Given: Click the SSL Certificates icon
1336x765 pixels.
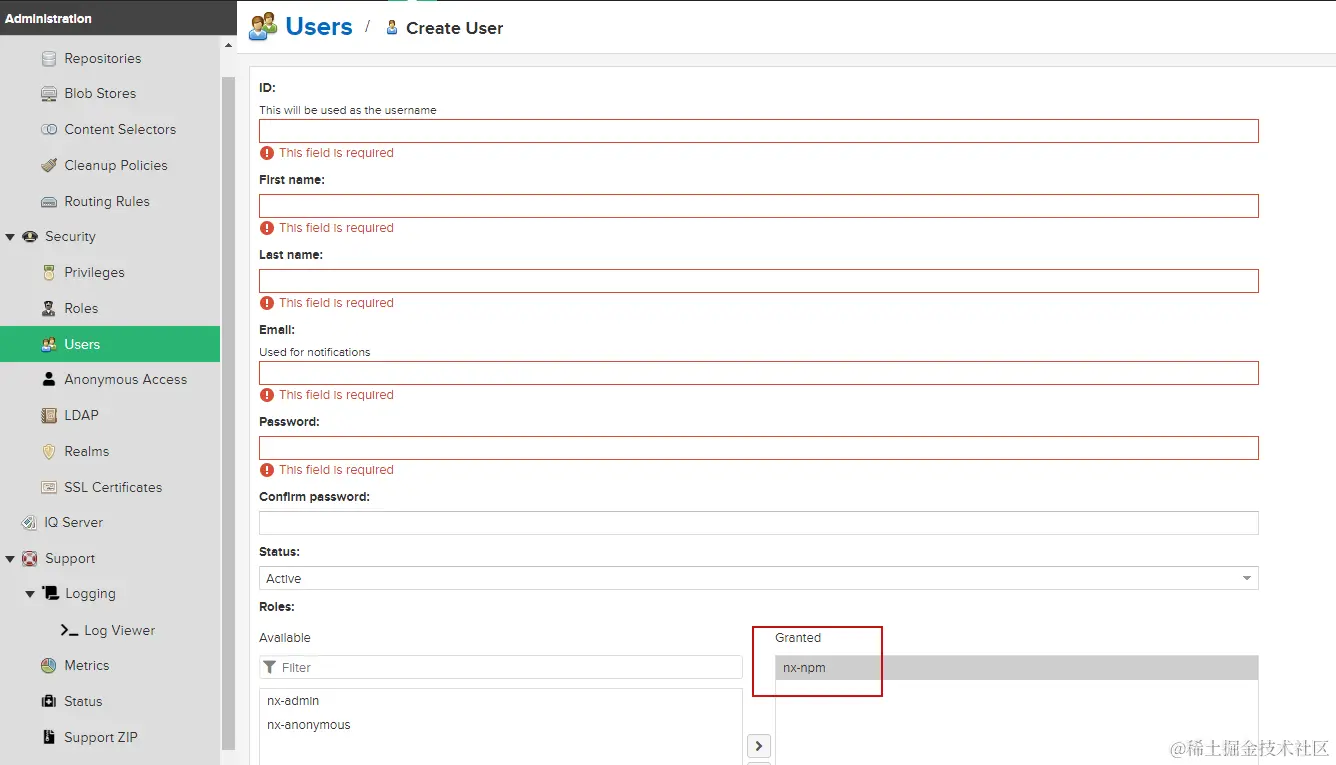Looking at the screenshot, I should [x=48, y=488].
